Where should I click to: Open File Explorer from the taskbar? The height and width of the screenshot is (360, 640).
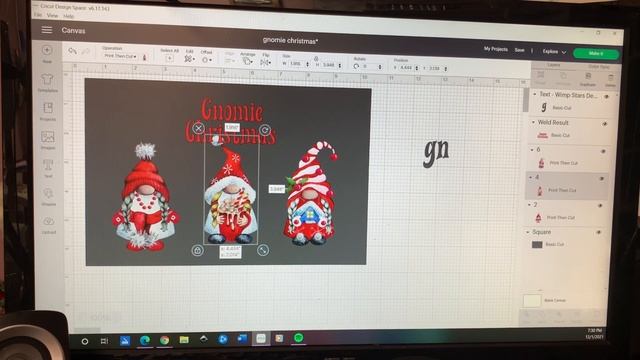pyautogui.click(x=184, y=339)
